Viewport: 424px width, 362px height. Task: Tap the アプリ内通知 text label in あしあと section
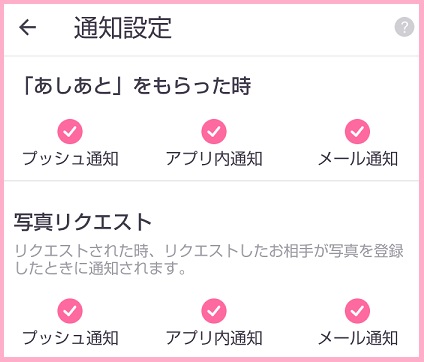click(214, 158)
